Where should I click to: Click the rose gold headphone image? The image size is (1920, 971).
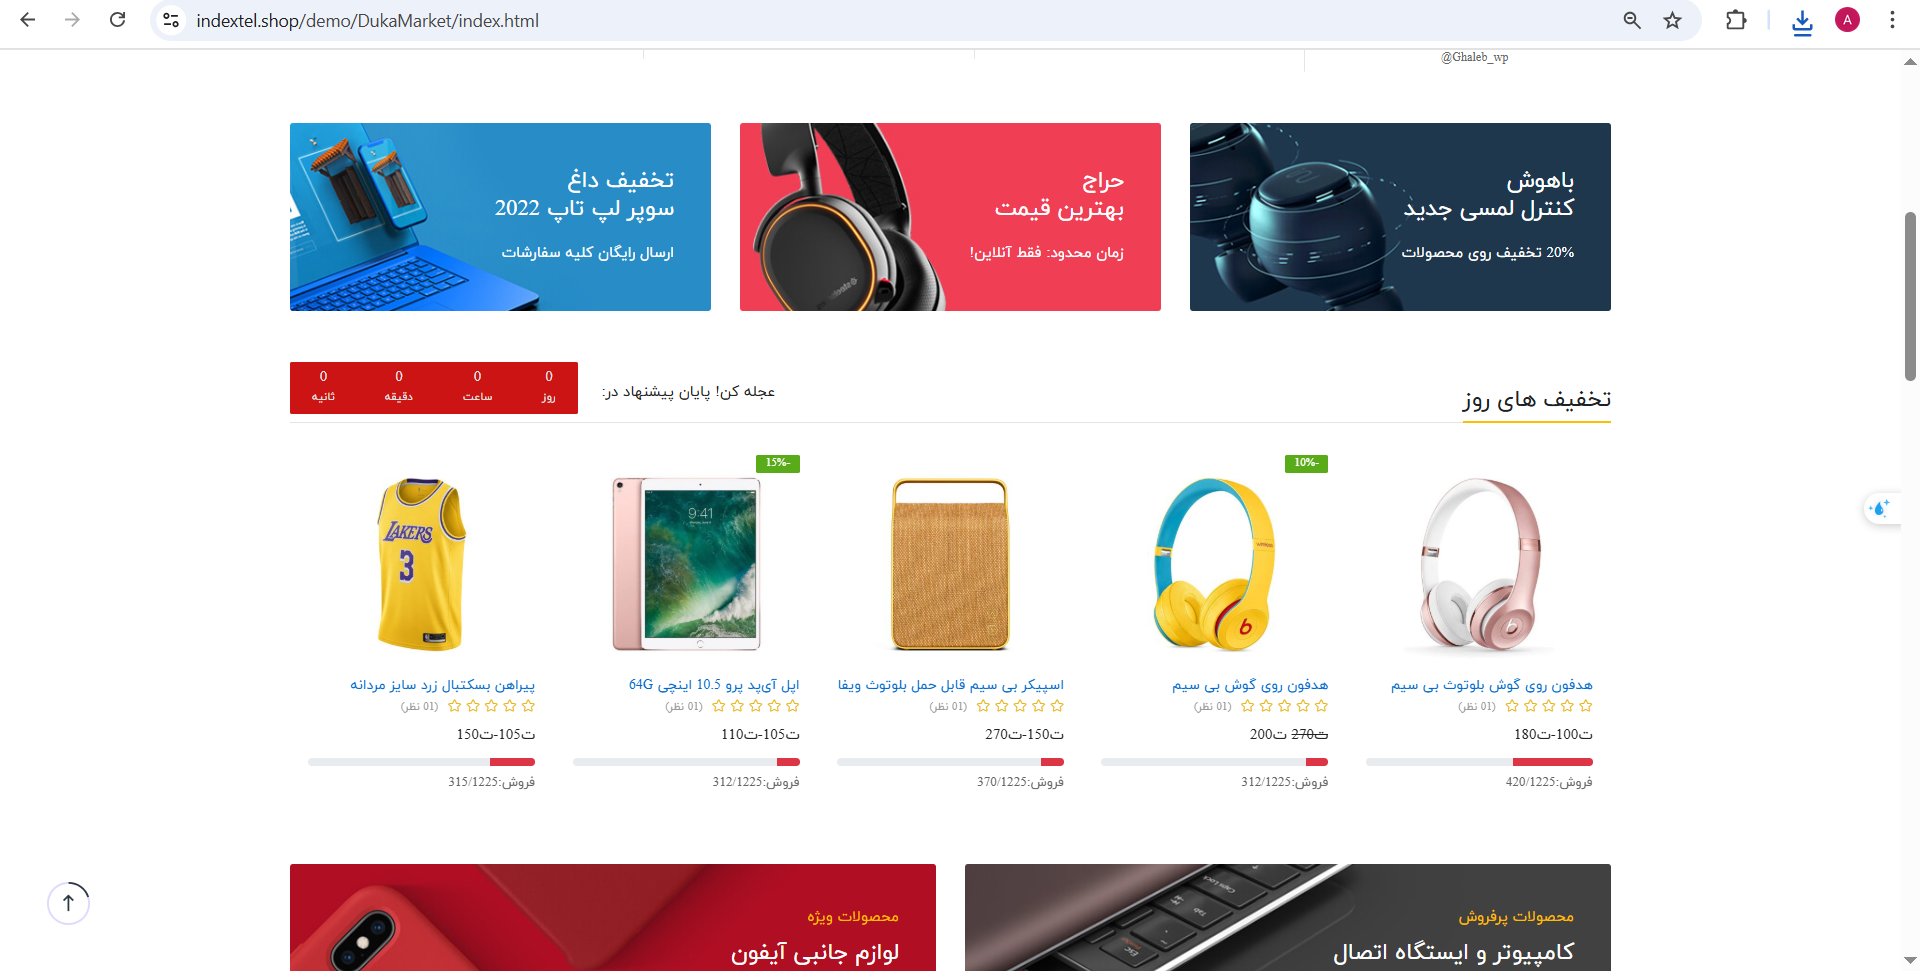point(1479,564)
